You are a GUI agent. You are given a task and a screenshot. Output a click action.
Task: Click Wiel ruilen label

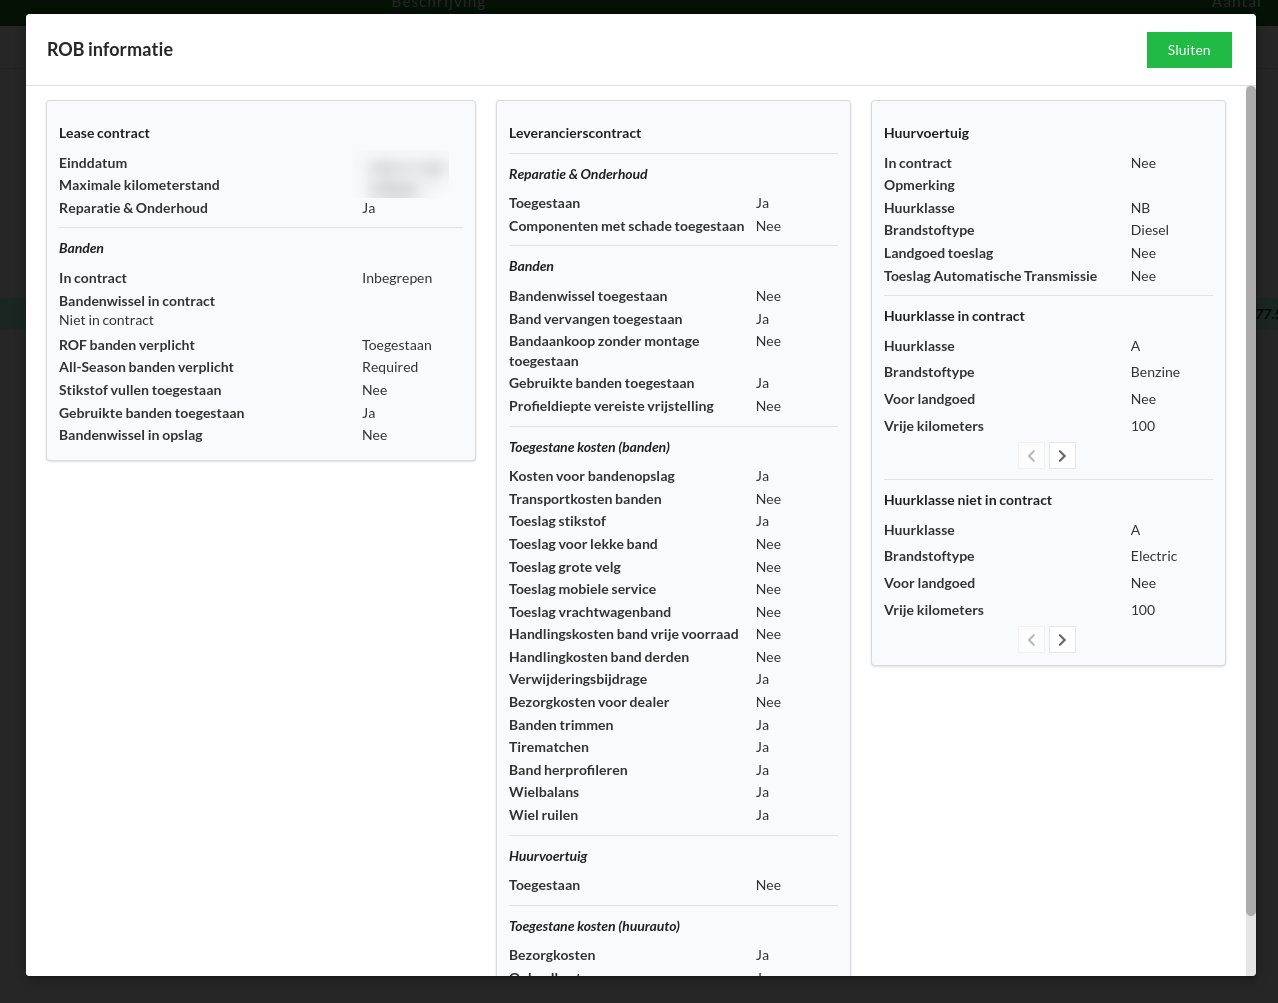(x=543, y=815)
